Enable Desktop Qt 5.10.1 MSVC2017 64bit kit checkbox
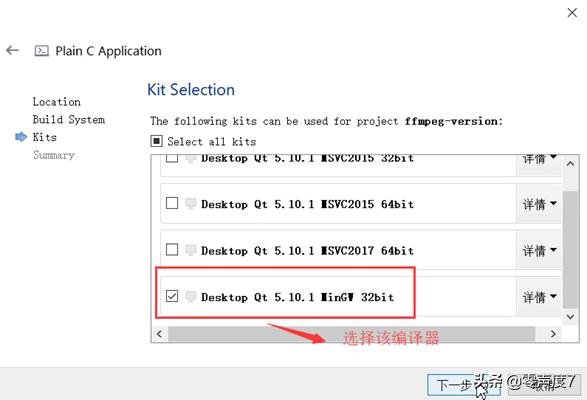The height and width of the screenshot is (400, 587). point(172,250)
